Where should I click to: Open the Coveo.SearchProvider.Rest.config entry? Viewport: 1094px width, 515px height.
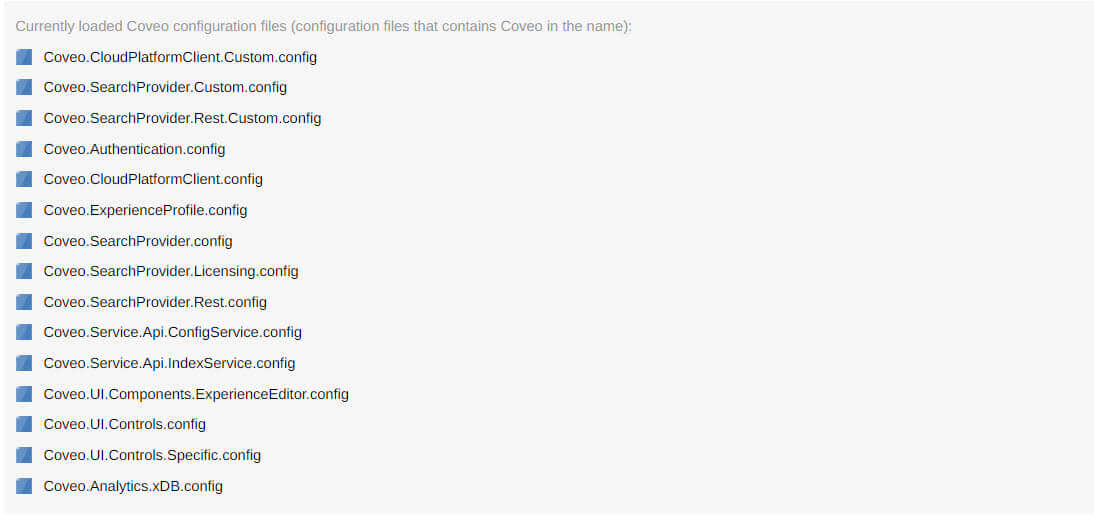155,302
